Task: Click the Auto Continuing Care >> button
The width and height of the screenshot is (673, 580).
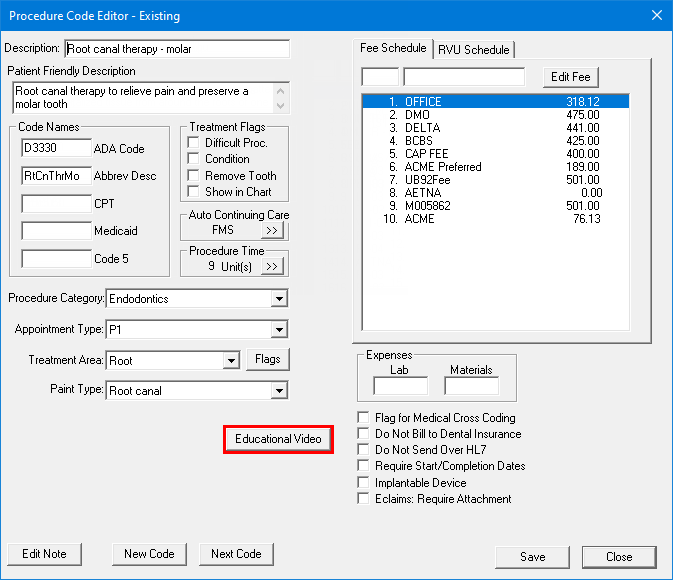Action: coord(272,231)
